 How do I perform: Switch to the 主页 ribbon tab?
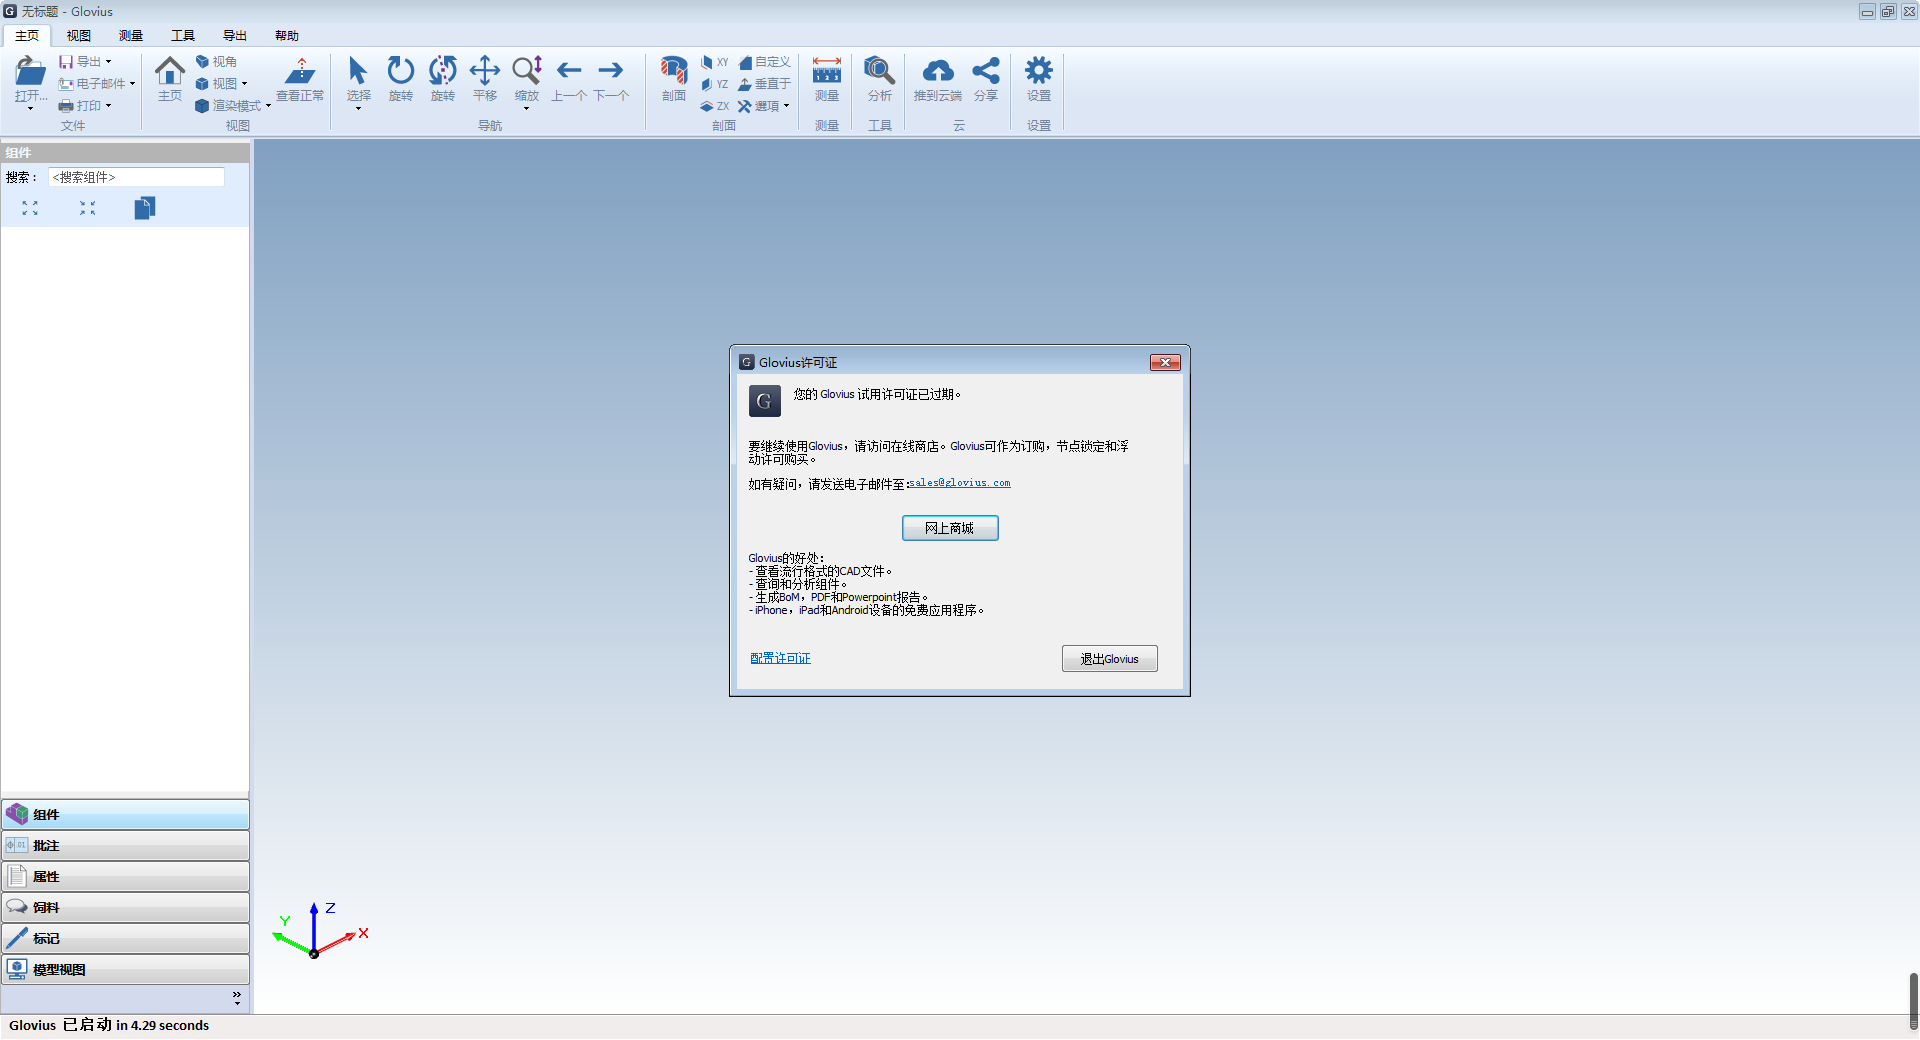27,36
